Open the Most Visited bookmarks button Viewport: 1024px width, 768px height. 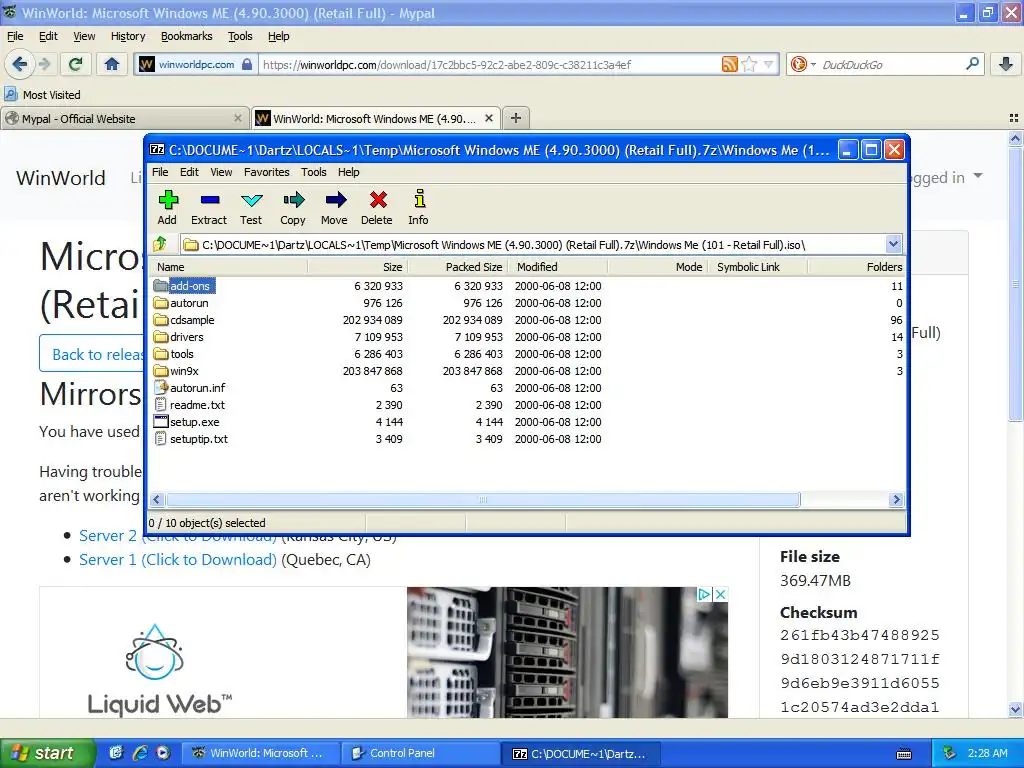pos(43,95)
